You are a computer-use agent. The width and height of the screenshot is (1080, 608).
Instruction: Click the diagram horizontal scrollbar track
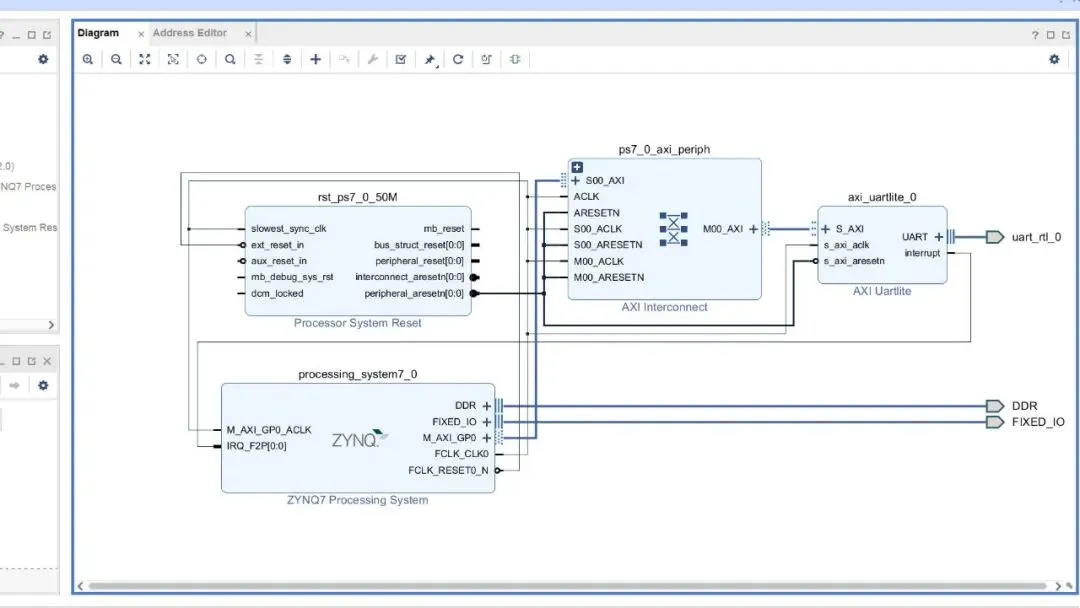[x=568, y=586]
